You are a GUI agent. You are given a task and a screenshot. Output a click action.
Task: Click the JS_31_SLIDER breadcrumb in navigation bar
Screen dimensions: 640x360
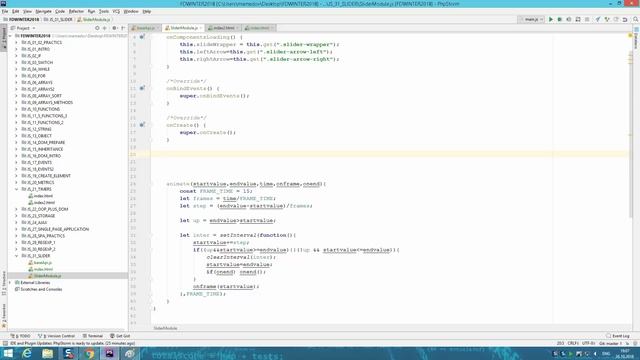tap(58, 19)
